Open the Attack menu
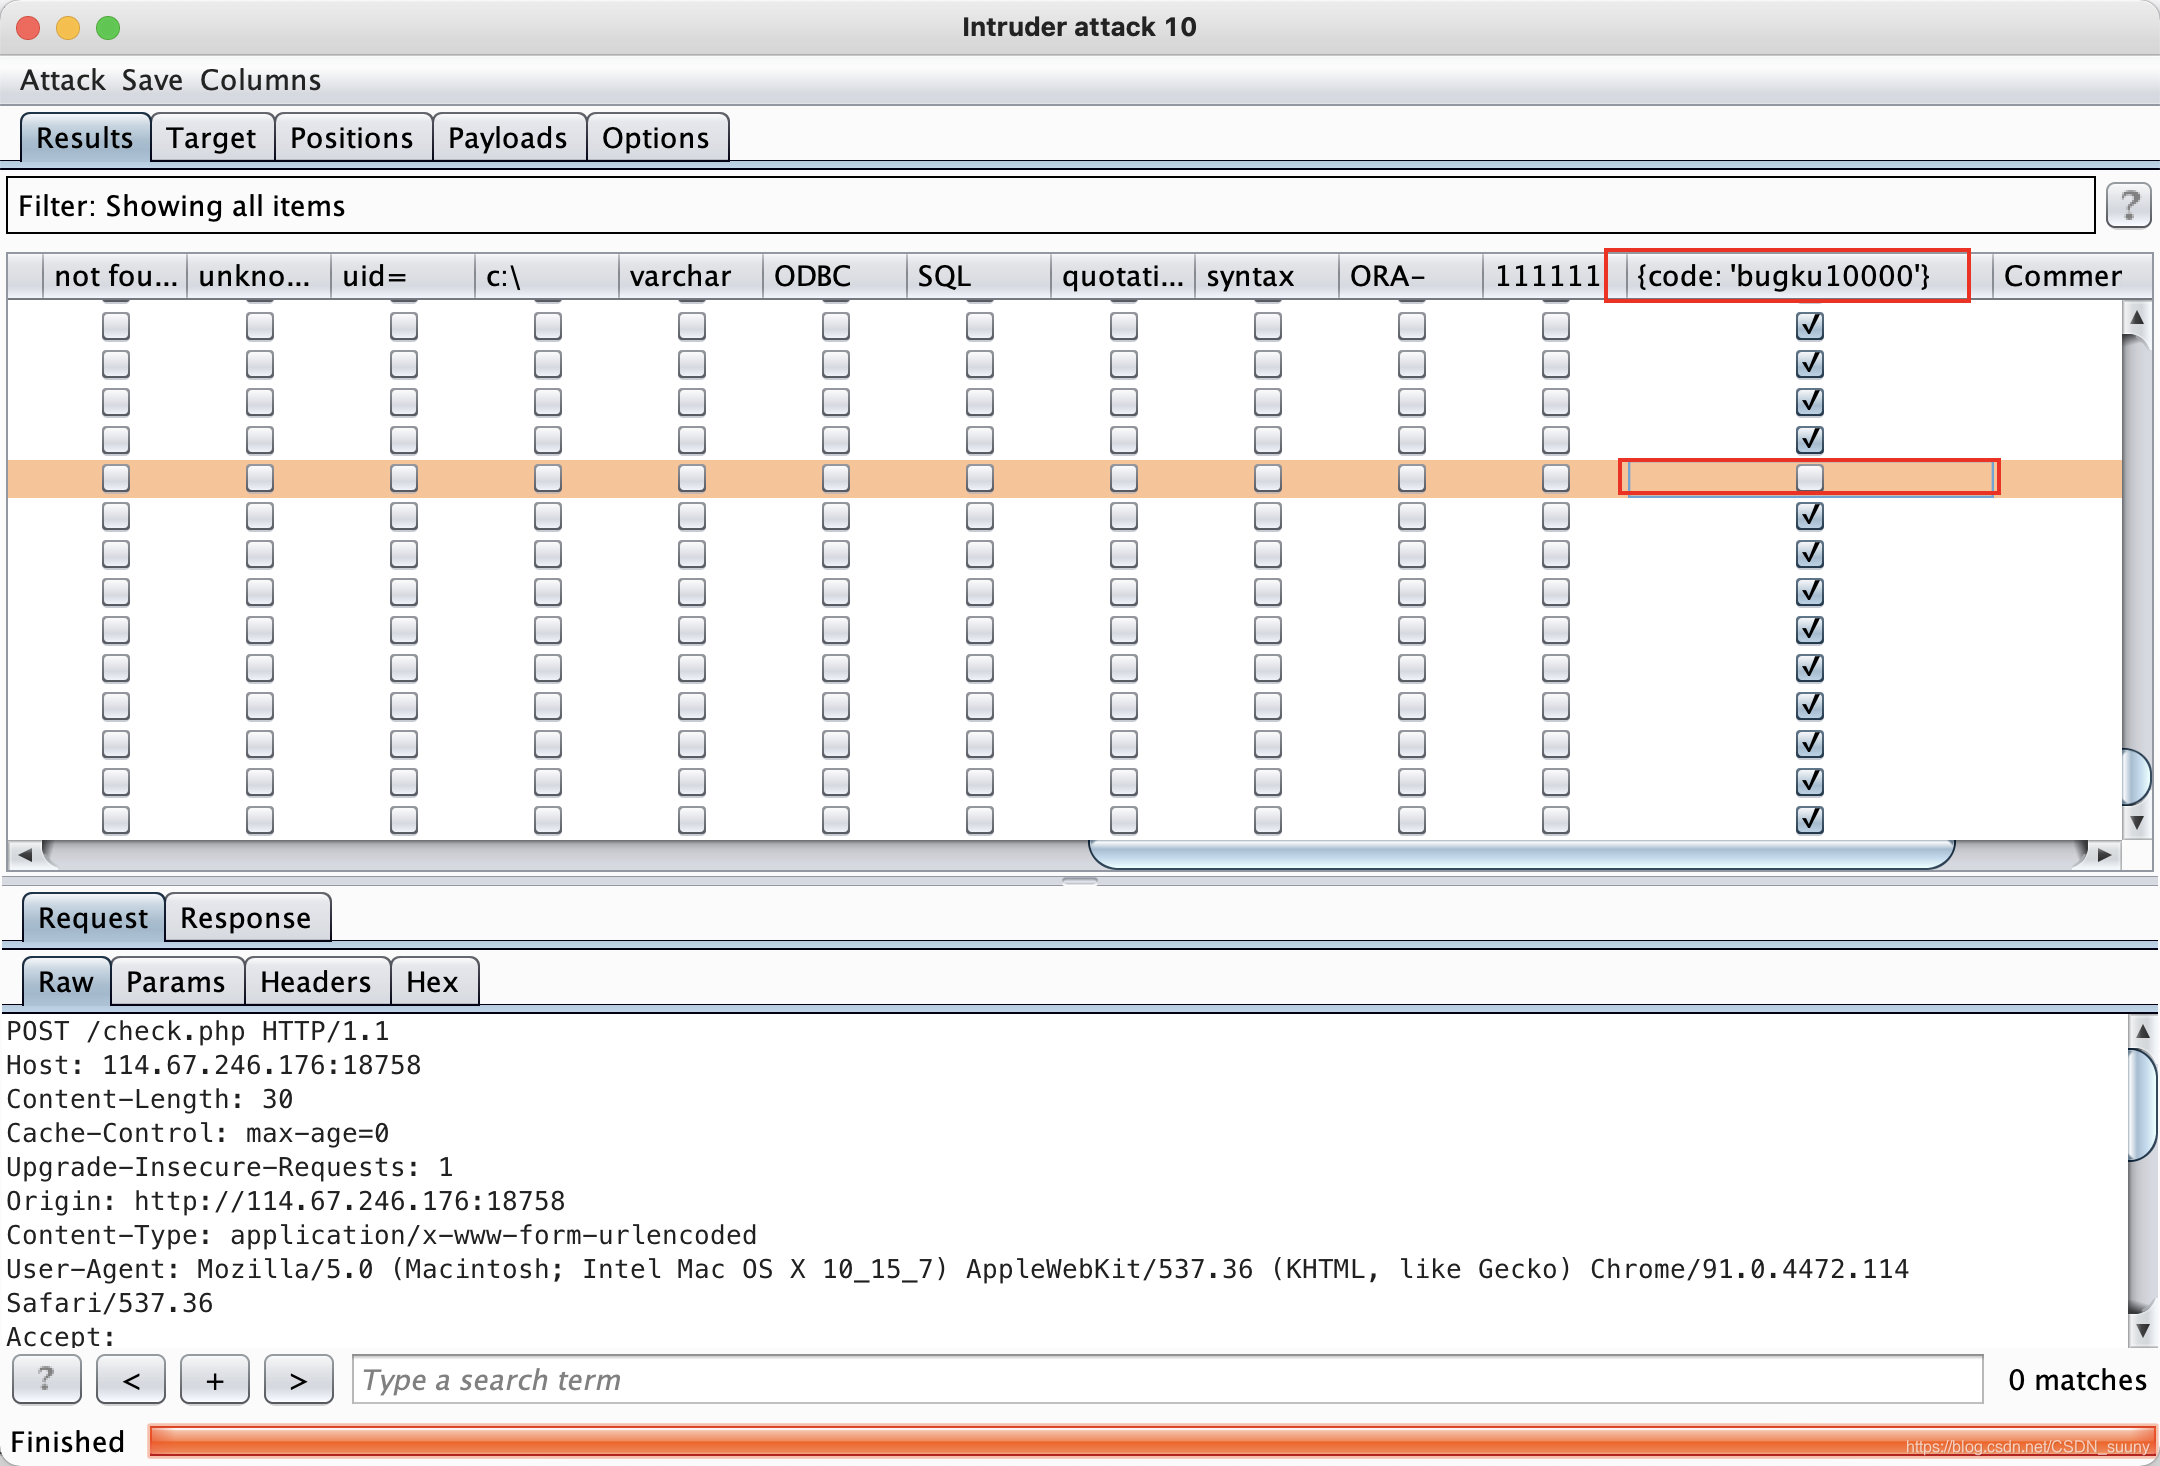Screen dimensions: 2160x1466 63,80
